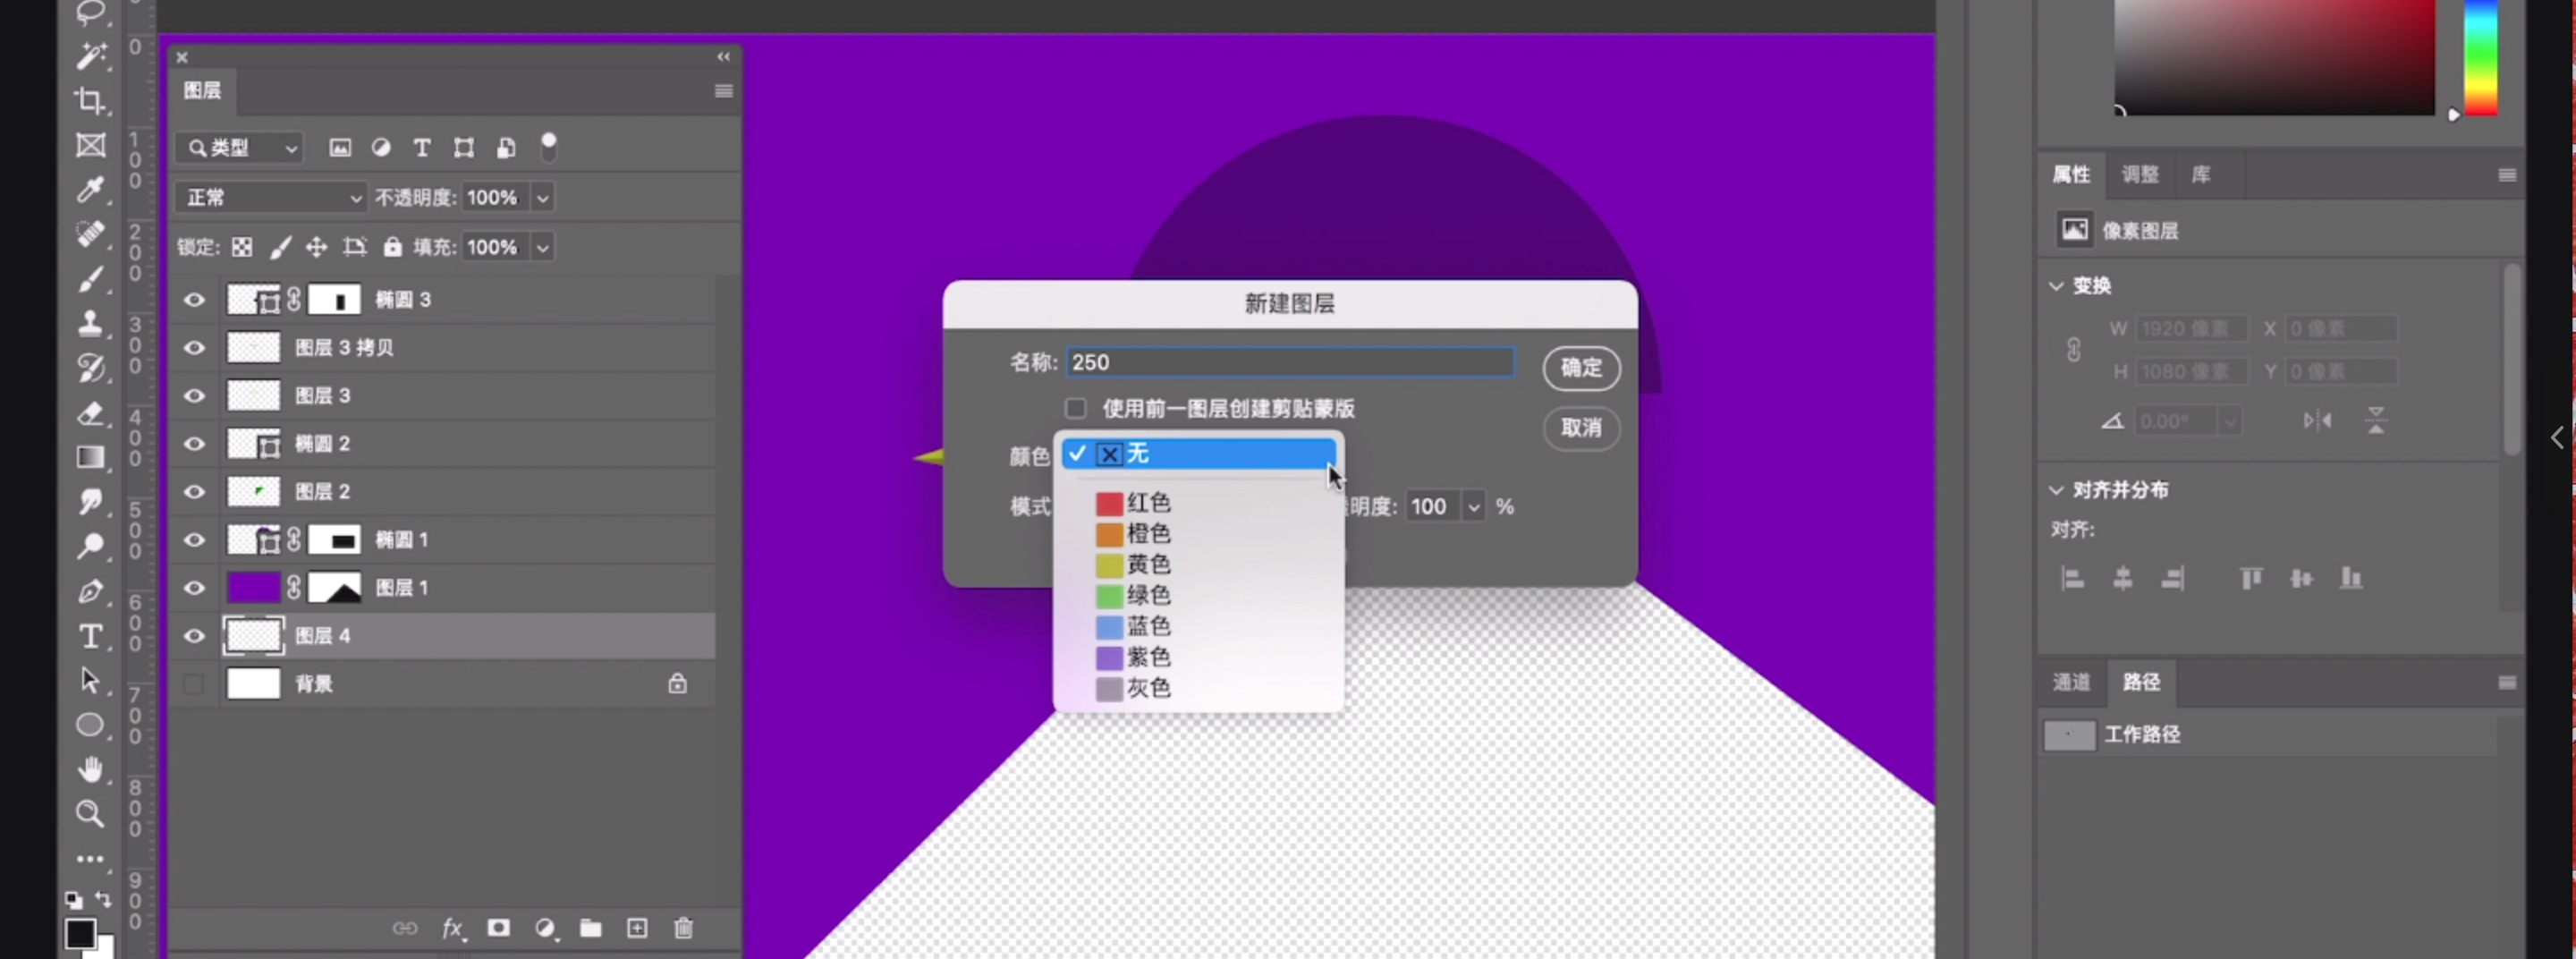This screenshot has height=959, width=2576.
Task: Create a new layer from Layers panel
Action: 637,928
